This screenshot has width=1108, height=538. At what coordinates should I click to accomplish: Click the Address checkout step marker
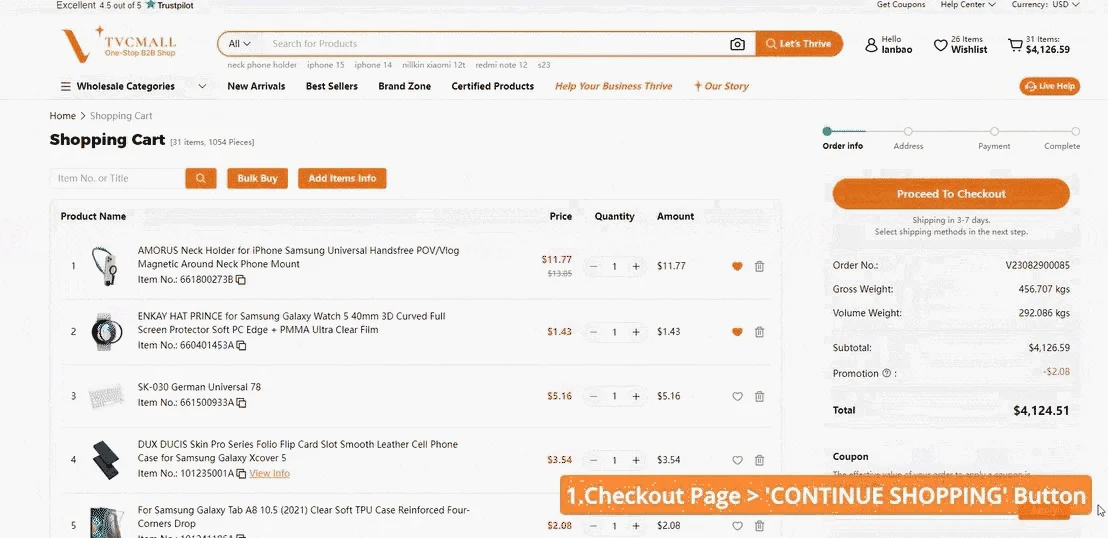(908, 131)
